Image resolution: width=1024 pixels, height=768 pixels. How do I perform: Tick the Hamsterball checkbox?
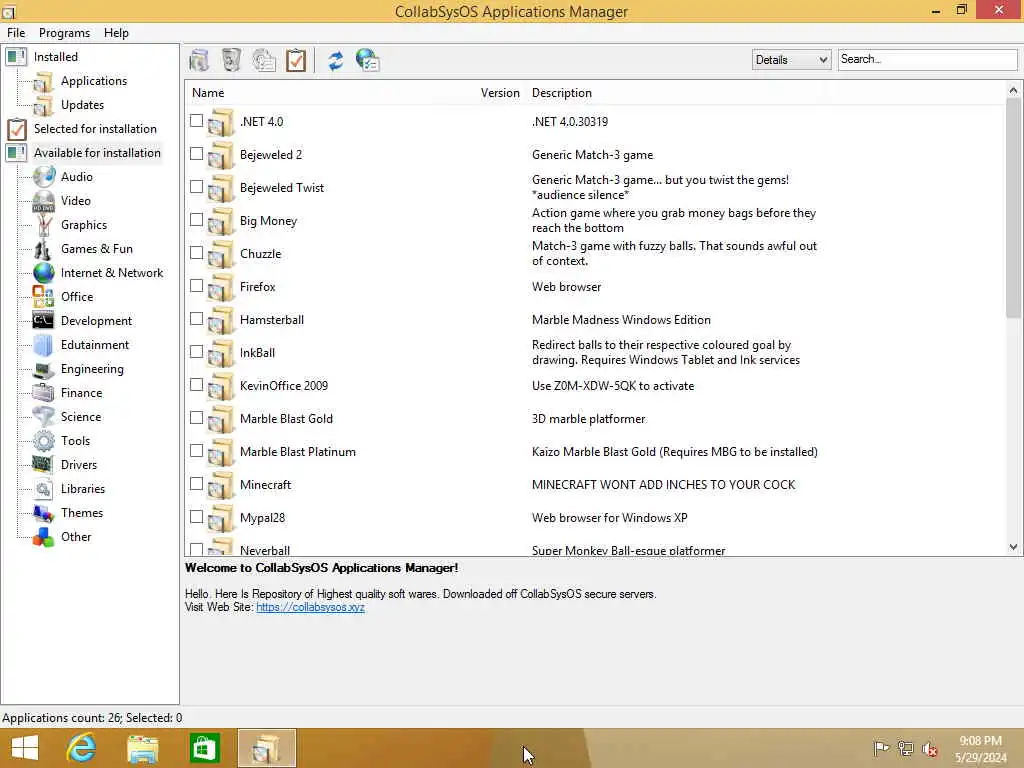[197, 318]
